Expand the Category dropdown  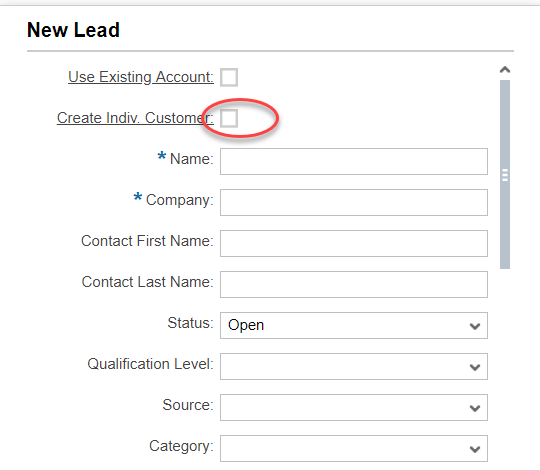click(354, 448)
